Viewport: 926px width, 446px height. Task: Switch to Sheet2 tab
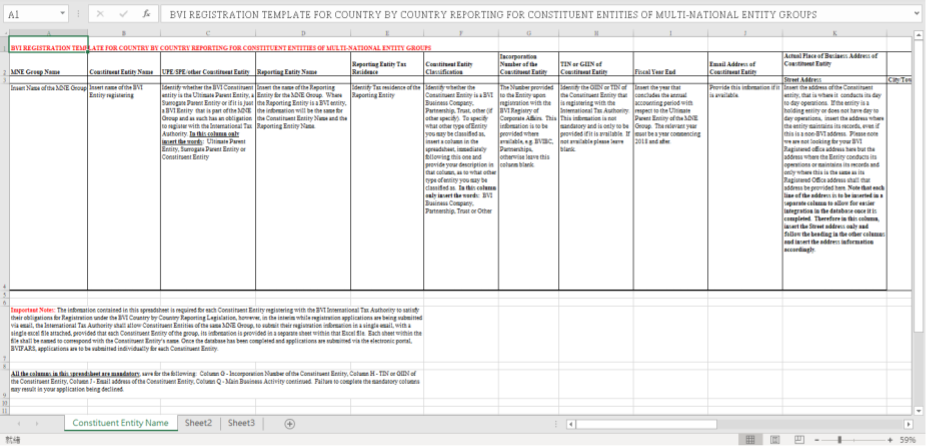[x=198, y=423]
